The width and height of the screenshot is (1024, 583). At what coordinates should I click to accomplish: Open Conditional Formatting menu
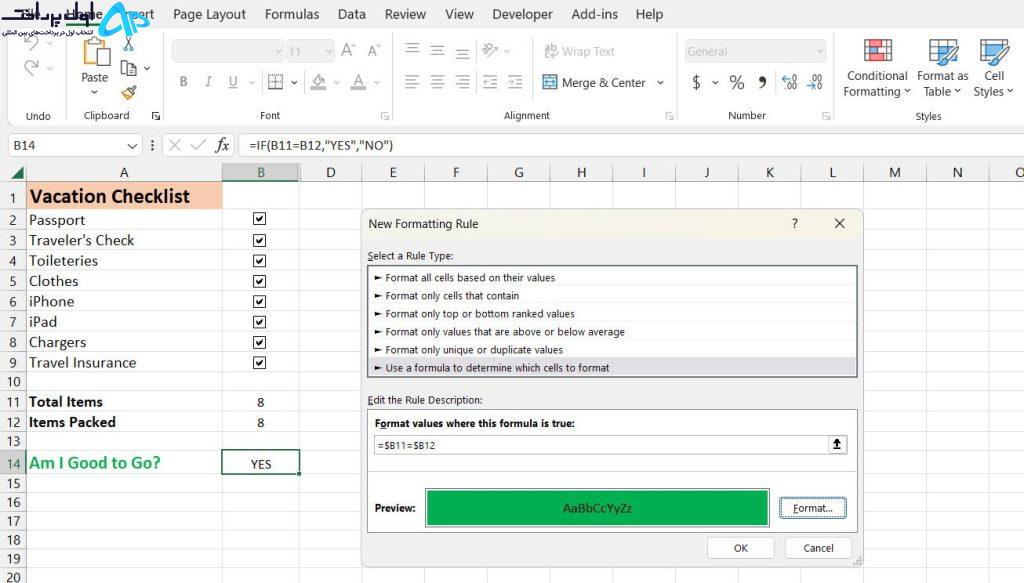point(876,68)
